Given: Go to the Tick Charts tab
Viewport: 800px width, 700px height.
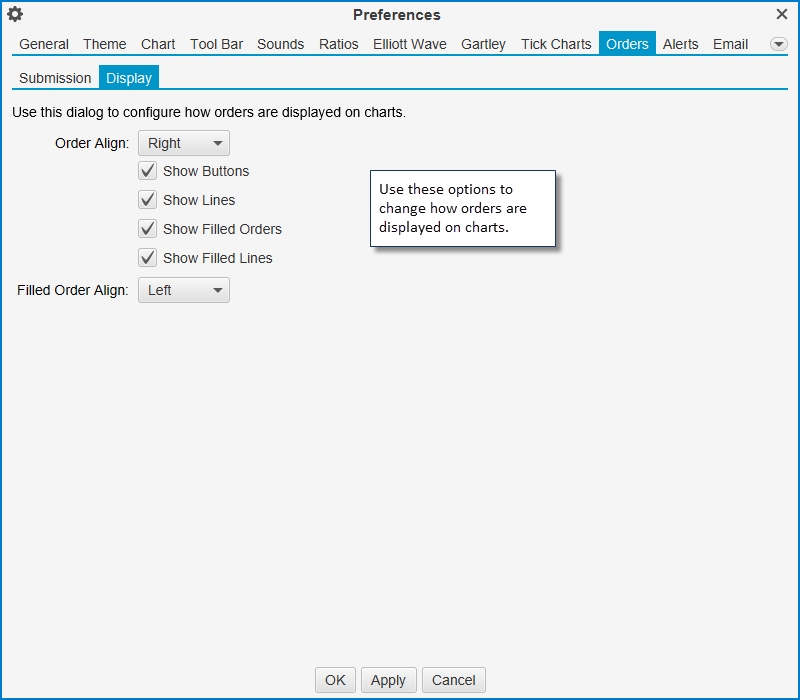Looking at the screenshot, I should 556,44.
